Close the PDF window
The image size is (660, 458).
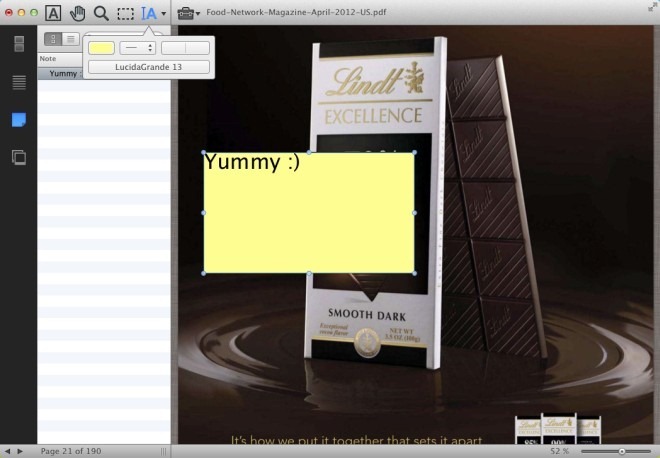pos(8,13)
